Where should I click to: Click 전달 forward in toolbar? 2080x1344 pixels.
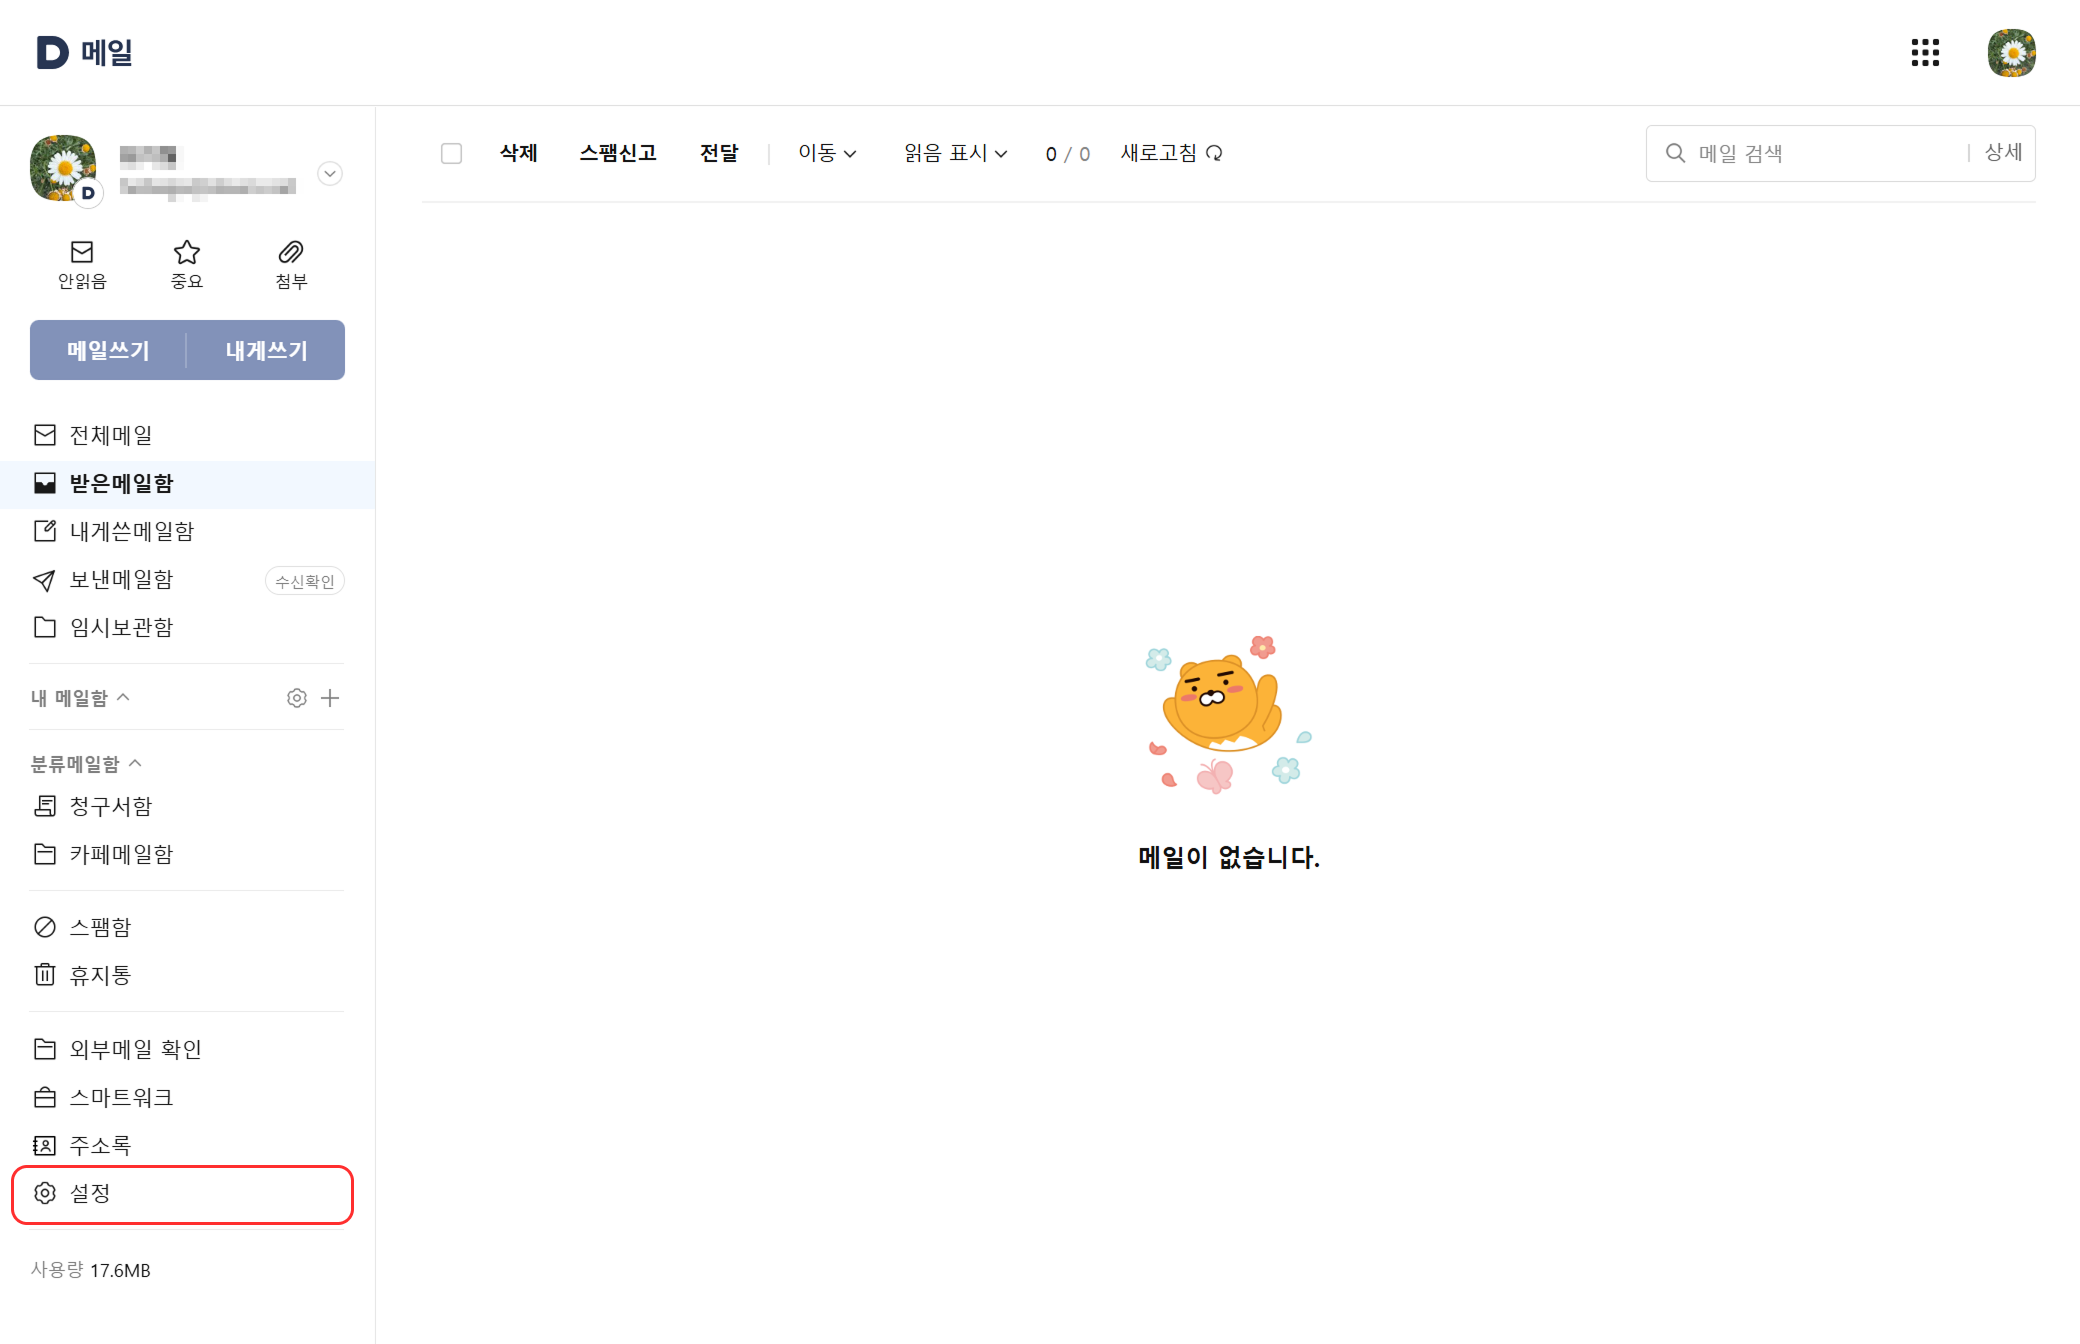[719, 153]
